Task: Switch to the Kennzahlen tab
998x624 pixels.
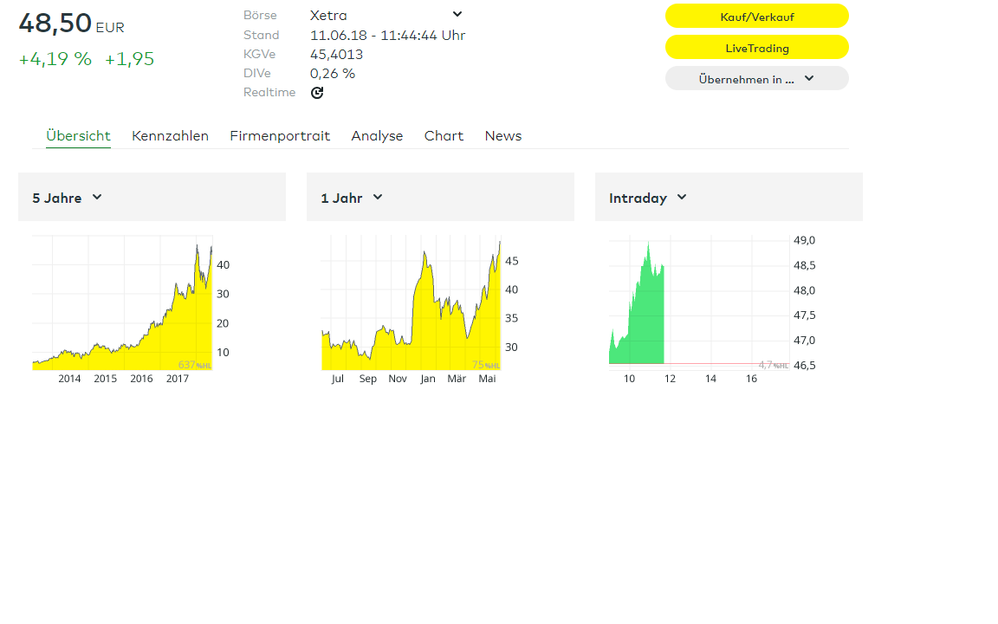Action: 170,136
